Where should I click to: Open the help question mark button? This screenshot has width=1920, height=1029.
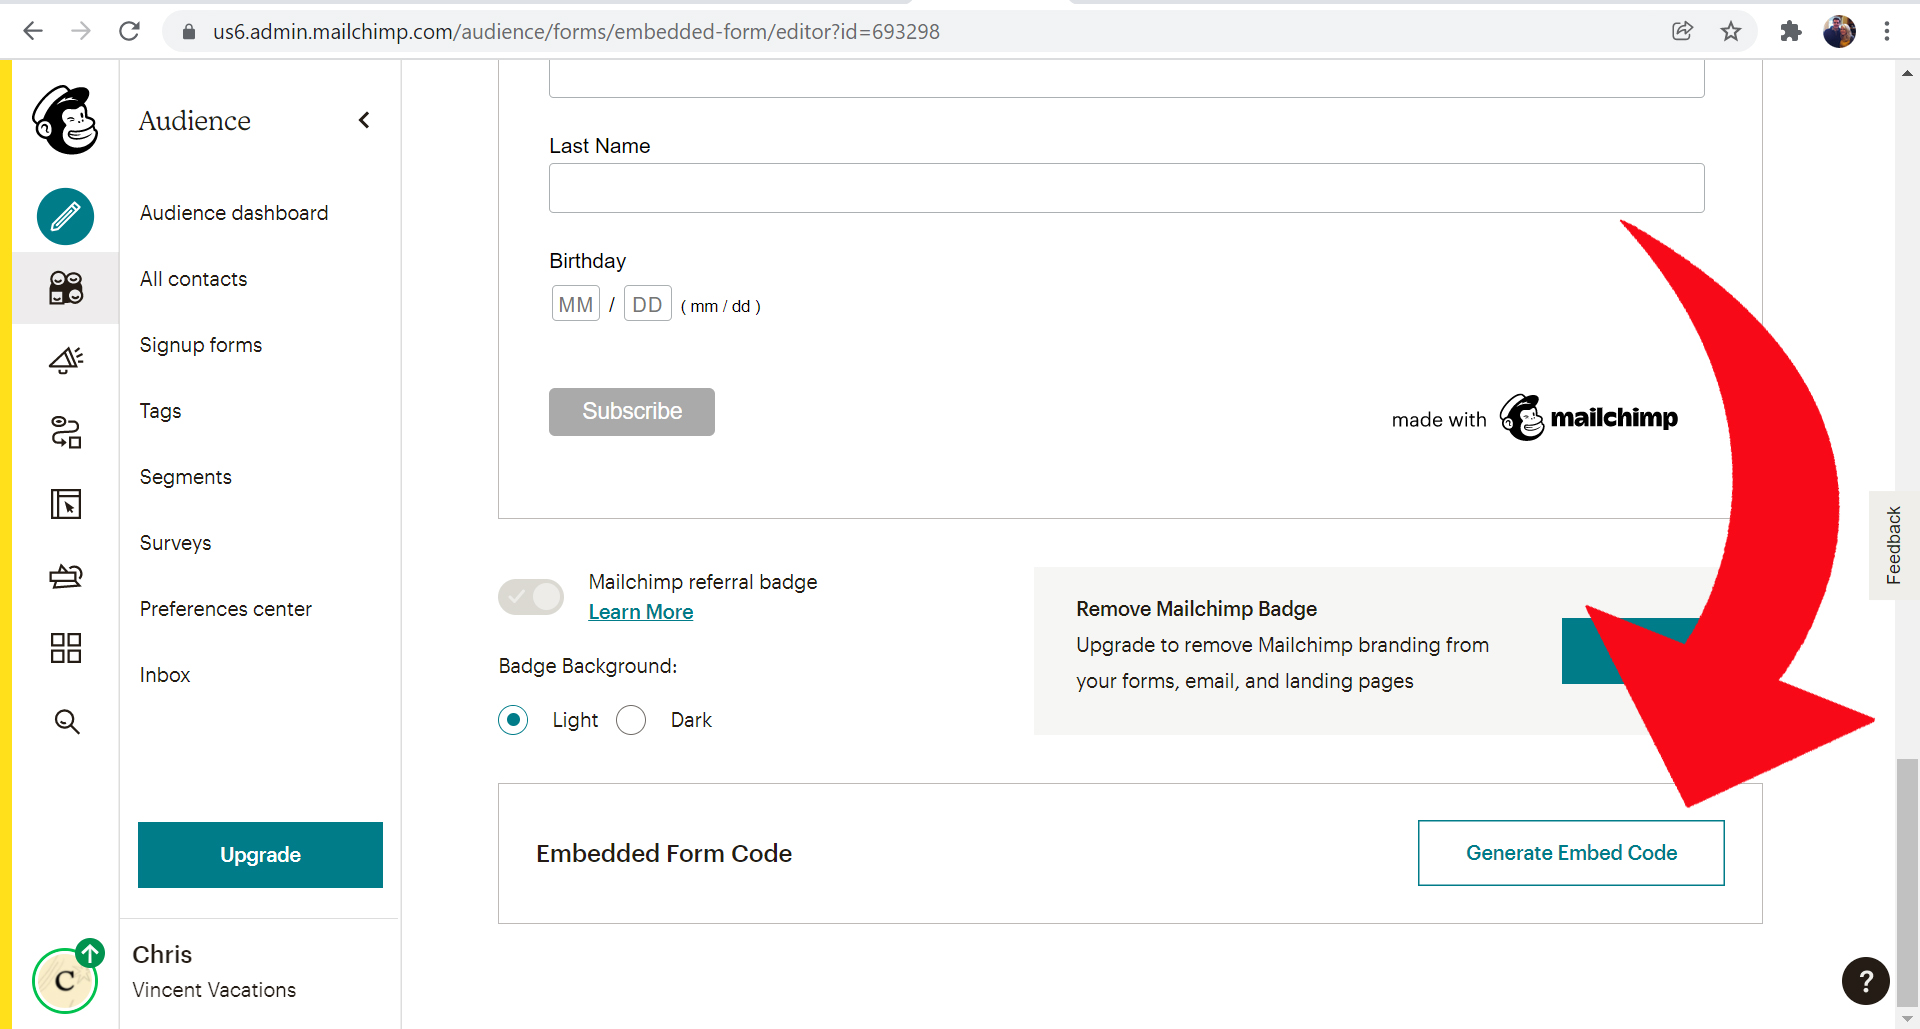(1866, 981)
